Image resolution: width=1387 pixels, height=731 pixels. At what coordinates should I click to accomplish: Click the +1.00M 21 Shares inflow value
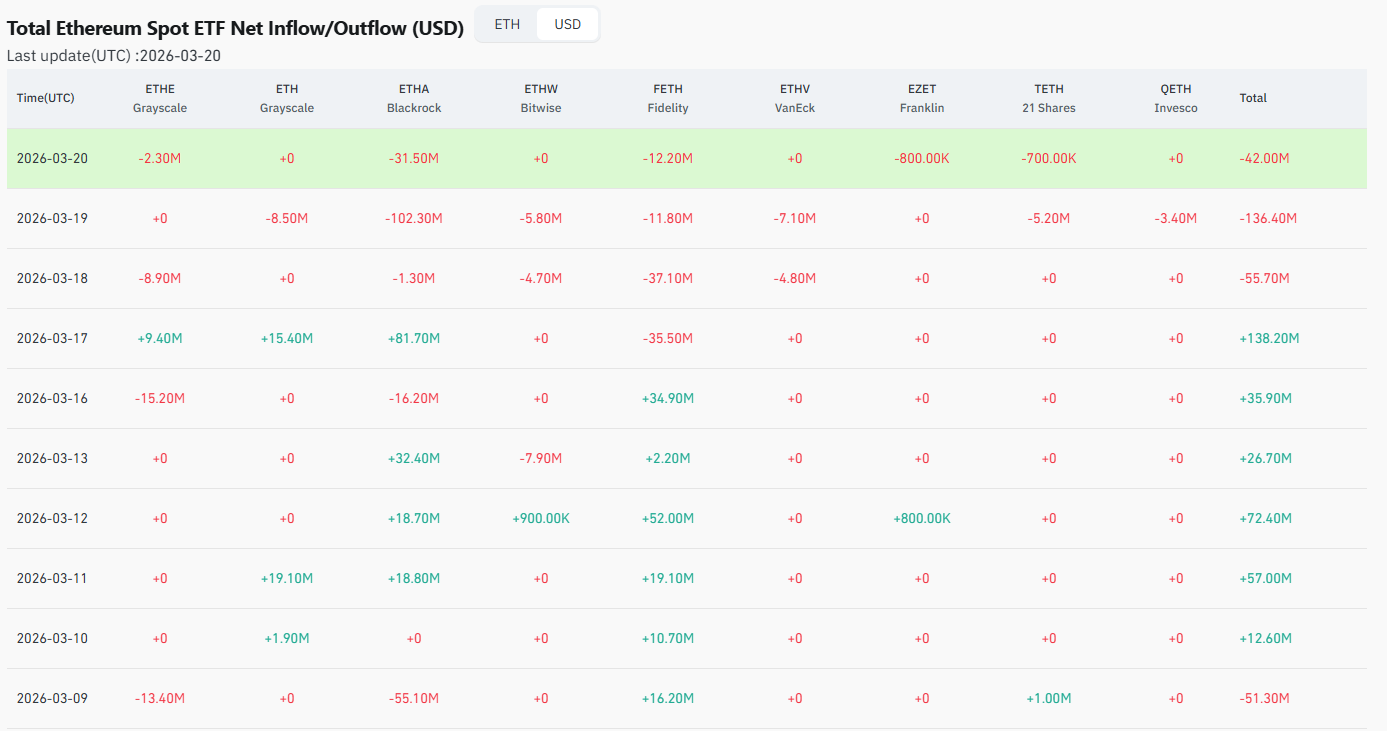pyautogui.click(x=1049, y=698)
